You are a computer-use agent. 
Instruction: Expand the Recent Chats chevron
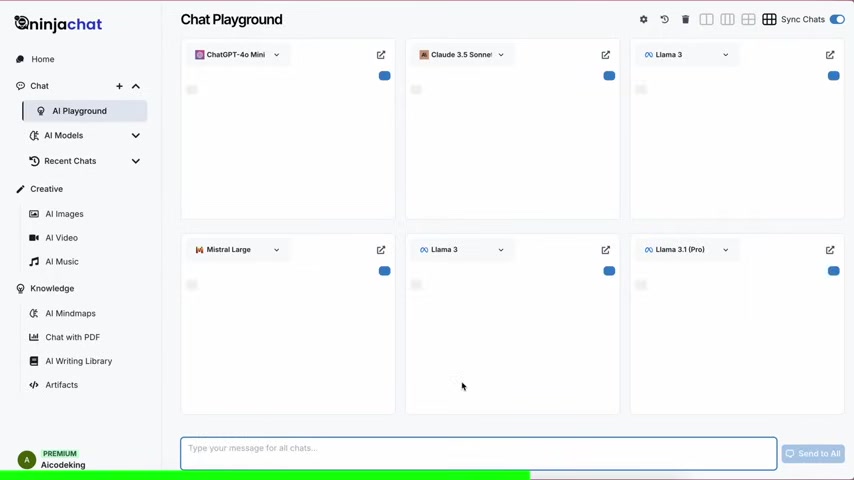coord(136,161)
